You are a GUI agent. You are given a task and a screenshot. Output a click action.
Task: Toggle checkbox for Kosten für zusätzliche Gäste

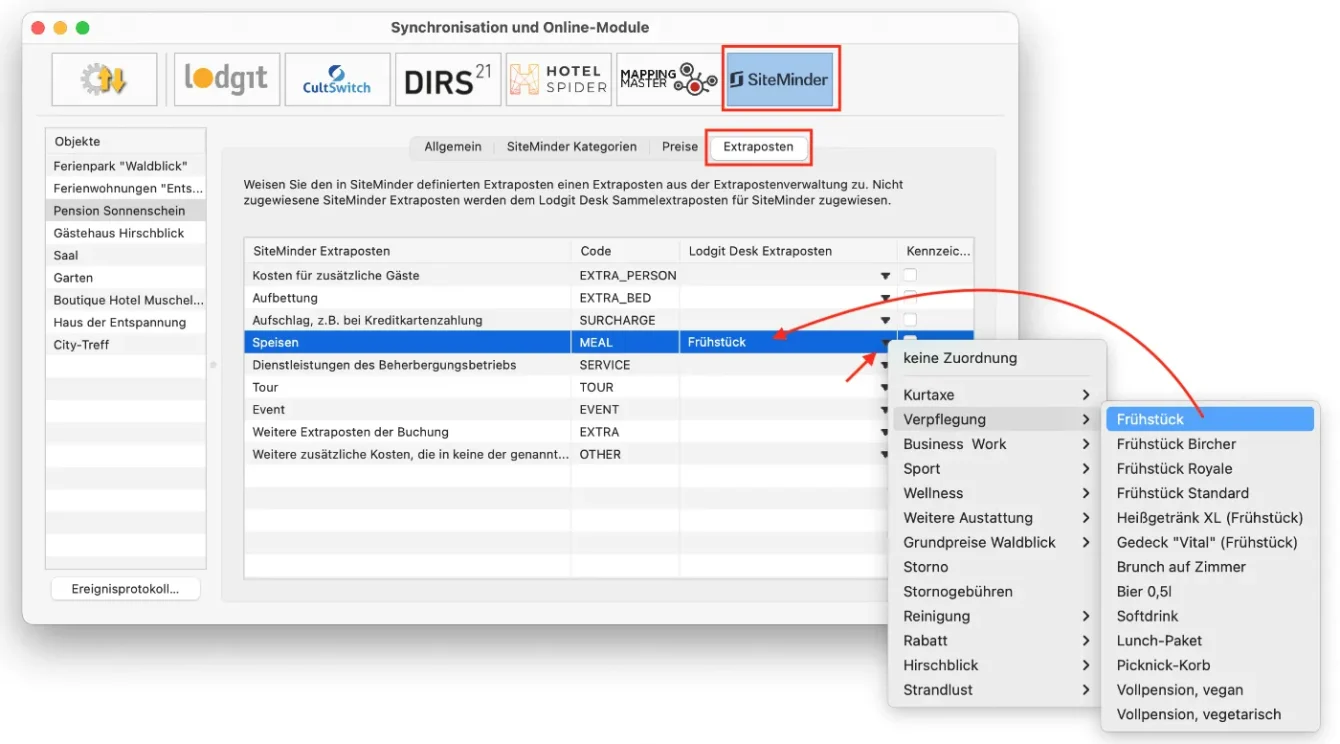click(x=910, y=275)
